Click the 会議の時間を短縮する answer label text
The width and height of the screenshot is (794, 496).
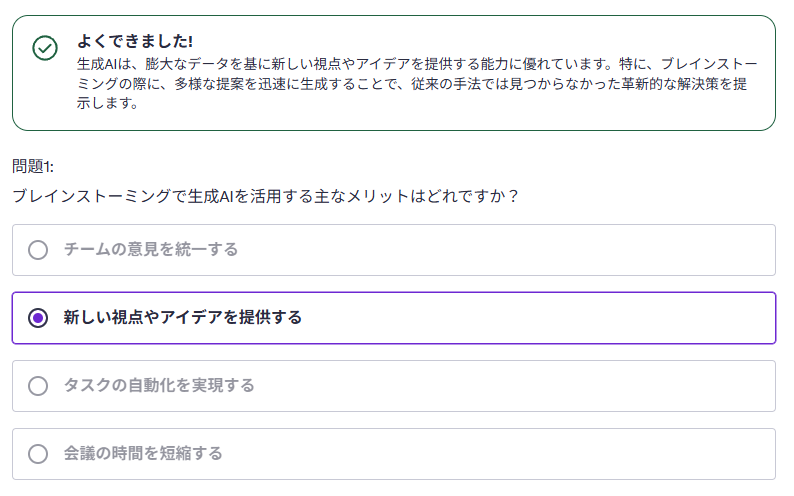143,453
